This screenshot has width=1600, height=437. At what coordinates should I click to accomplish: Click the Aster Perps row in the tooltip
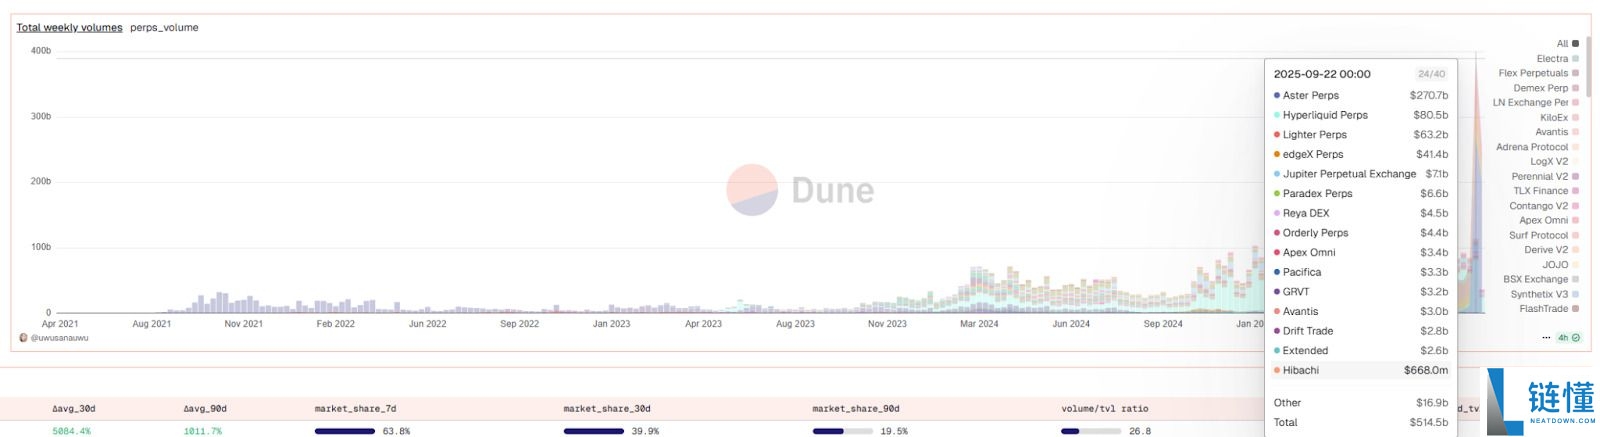1361,96
